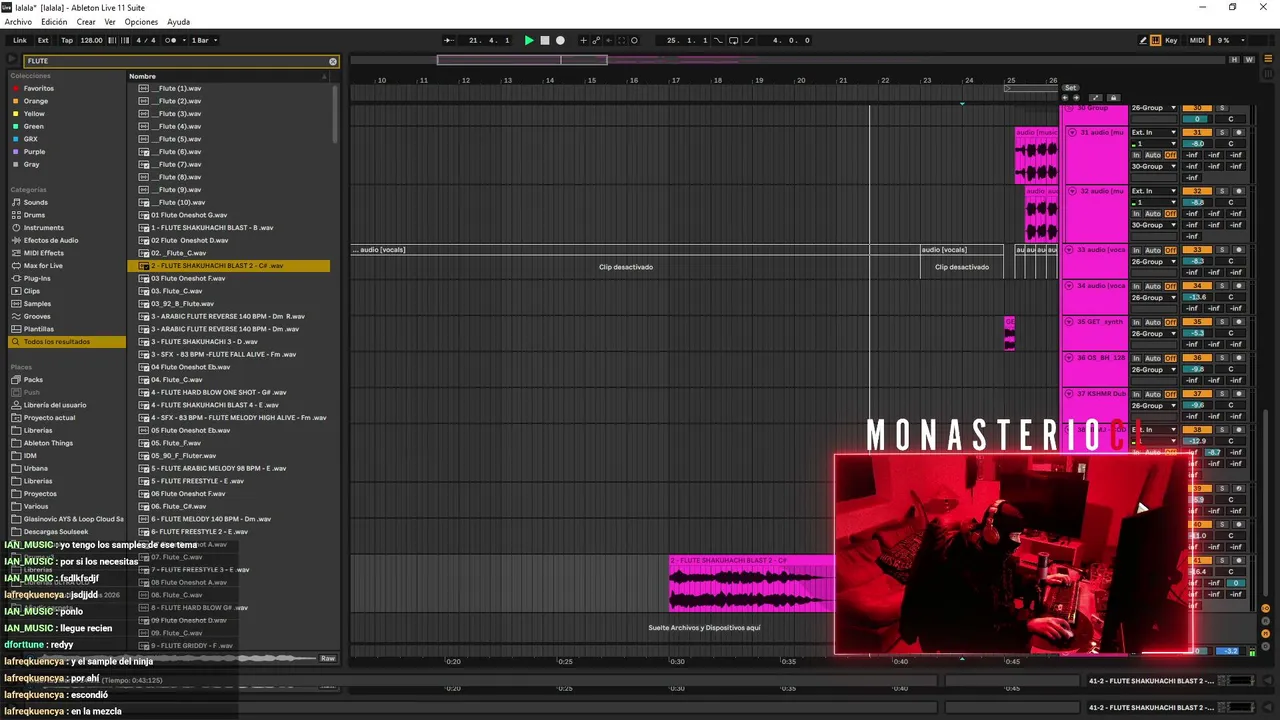Screen dimensions: 1280x720
Task: Open track 32 Ext. In input dropdown
Action: [x=1154, y=191]
